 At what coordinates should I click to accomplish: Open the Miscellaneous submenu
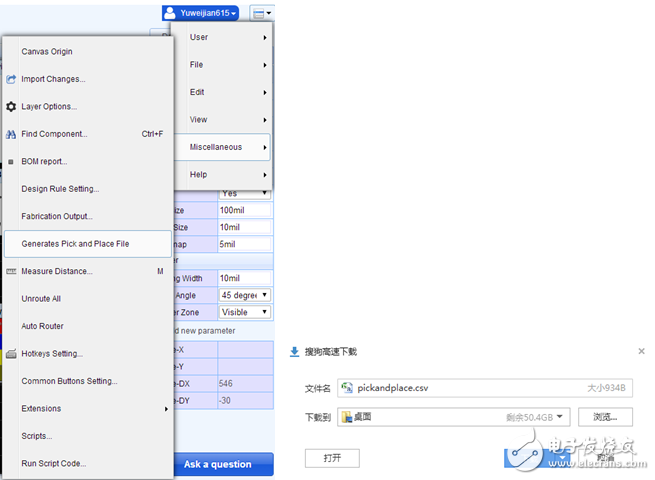click(x=228, y=147)
